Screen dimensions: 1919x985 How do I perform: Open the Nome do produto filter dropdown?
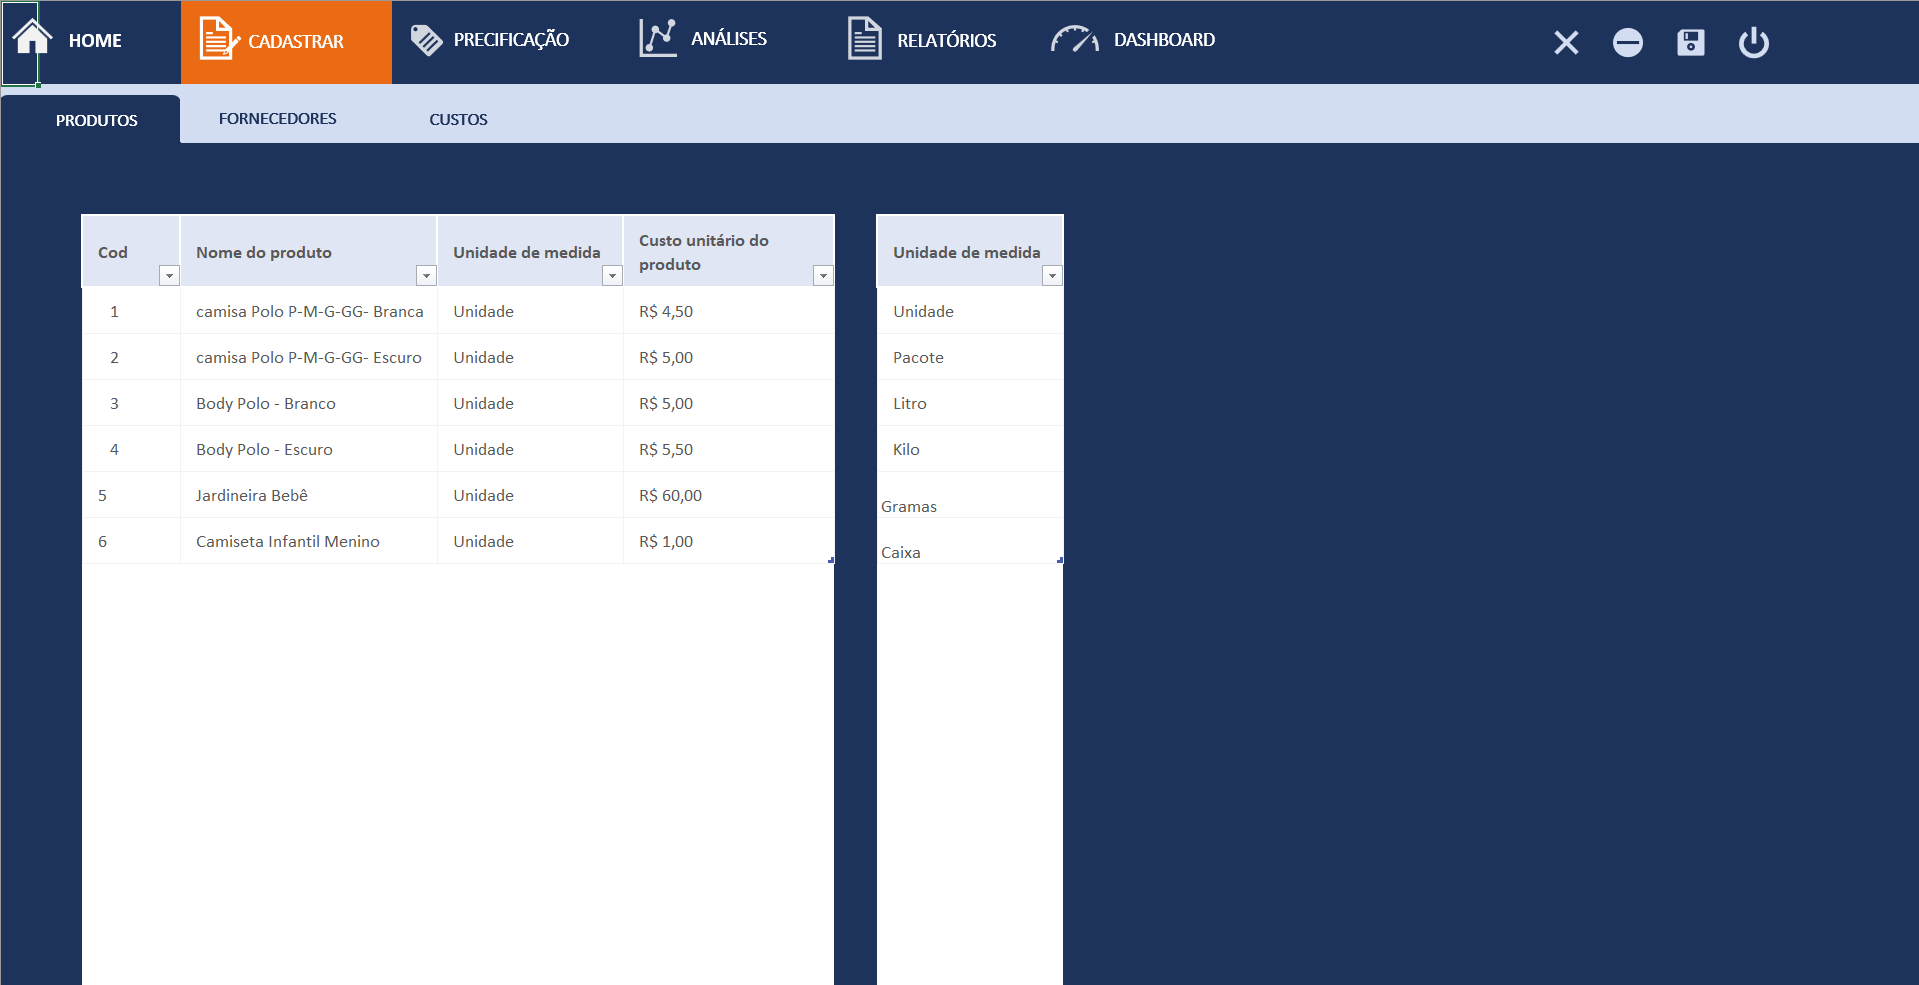tap(426, 276)
